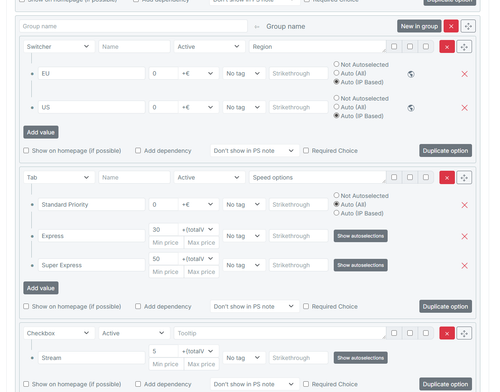Delete the Region switcher option
Screen dimensions: 500x392
coord(447,47)
